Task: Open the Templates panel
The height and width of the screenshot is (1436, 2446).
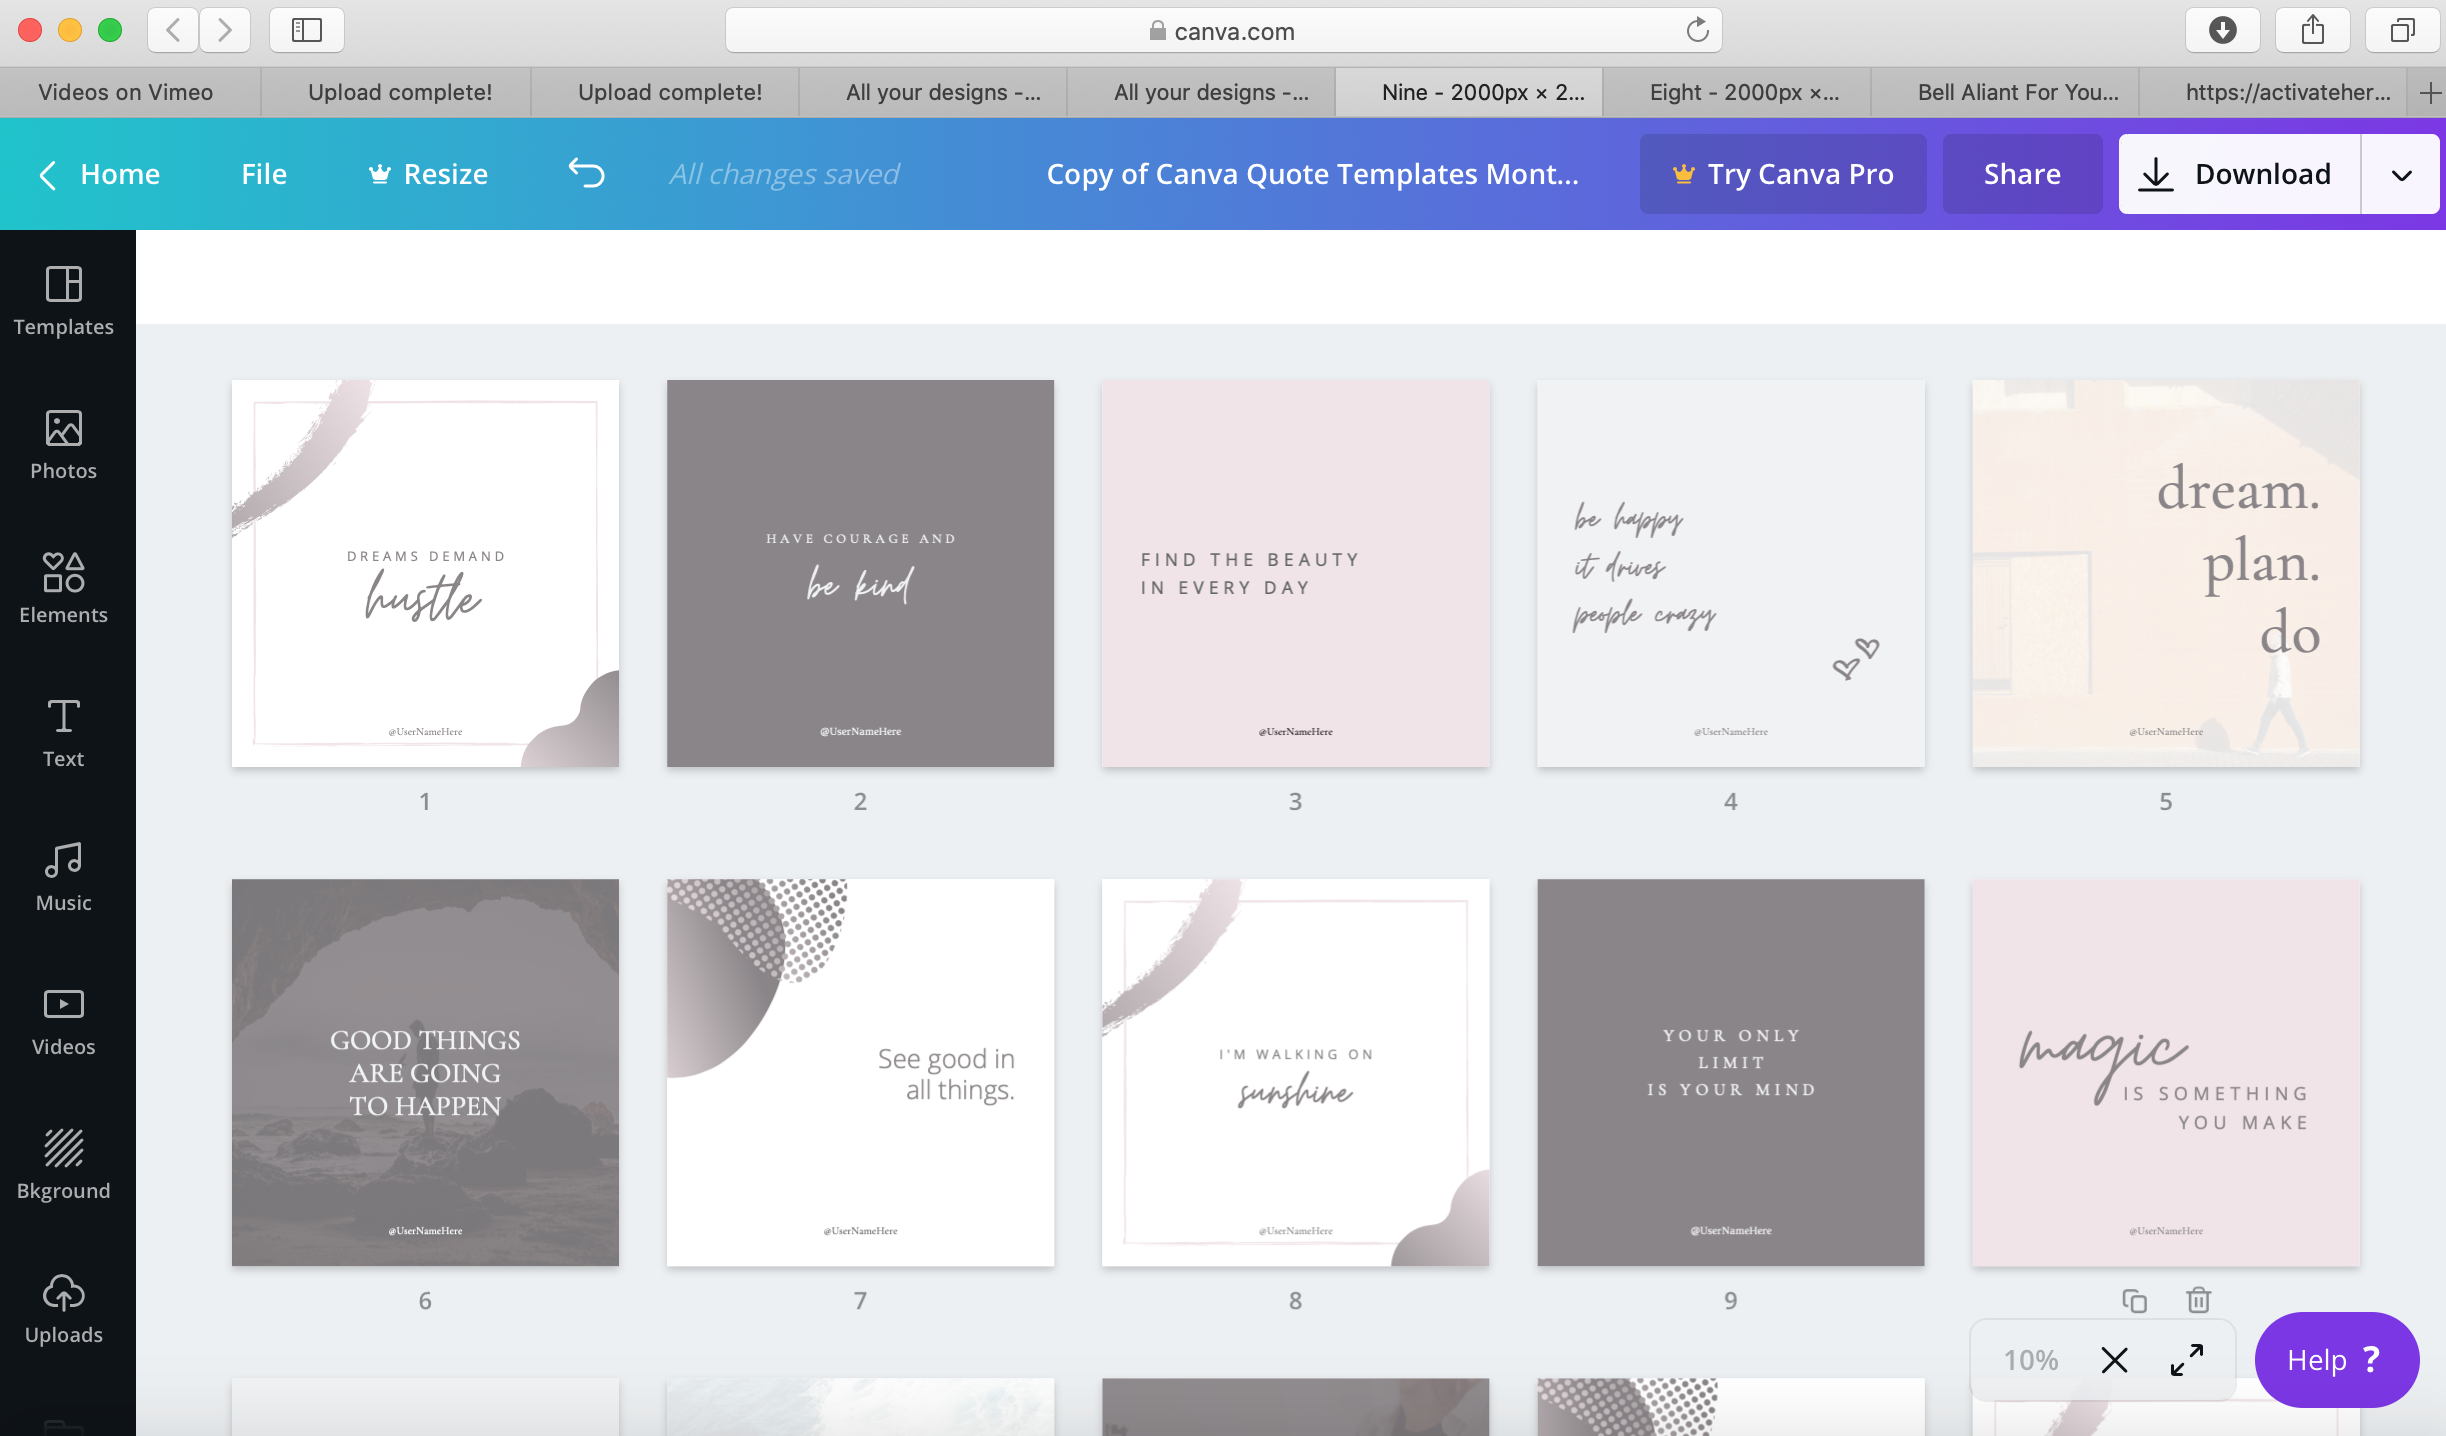Action: (x=64, y=301)
